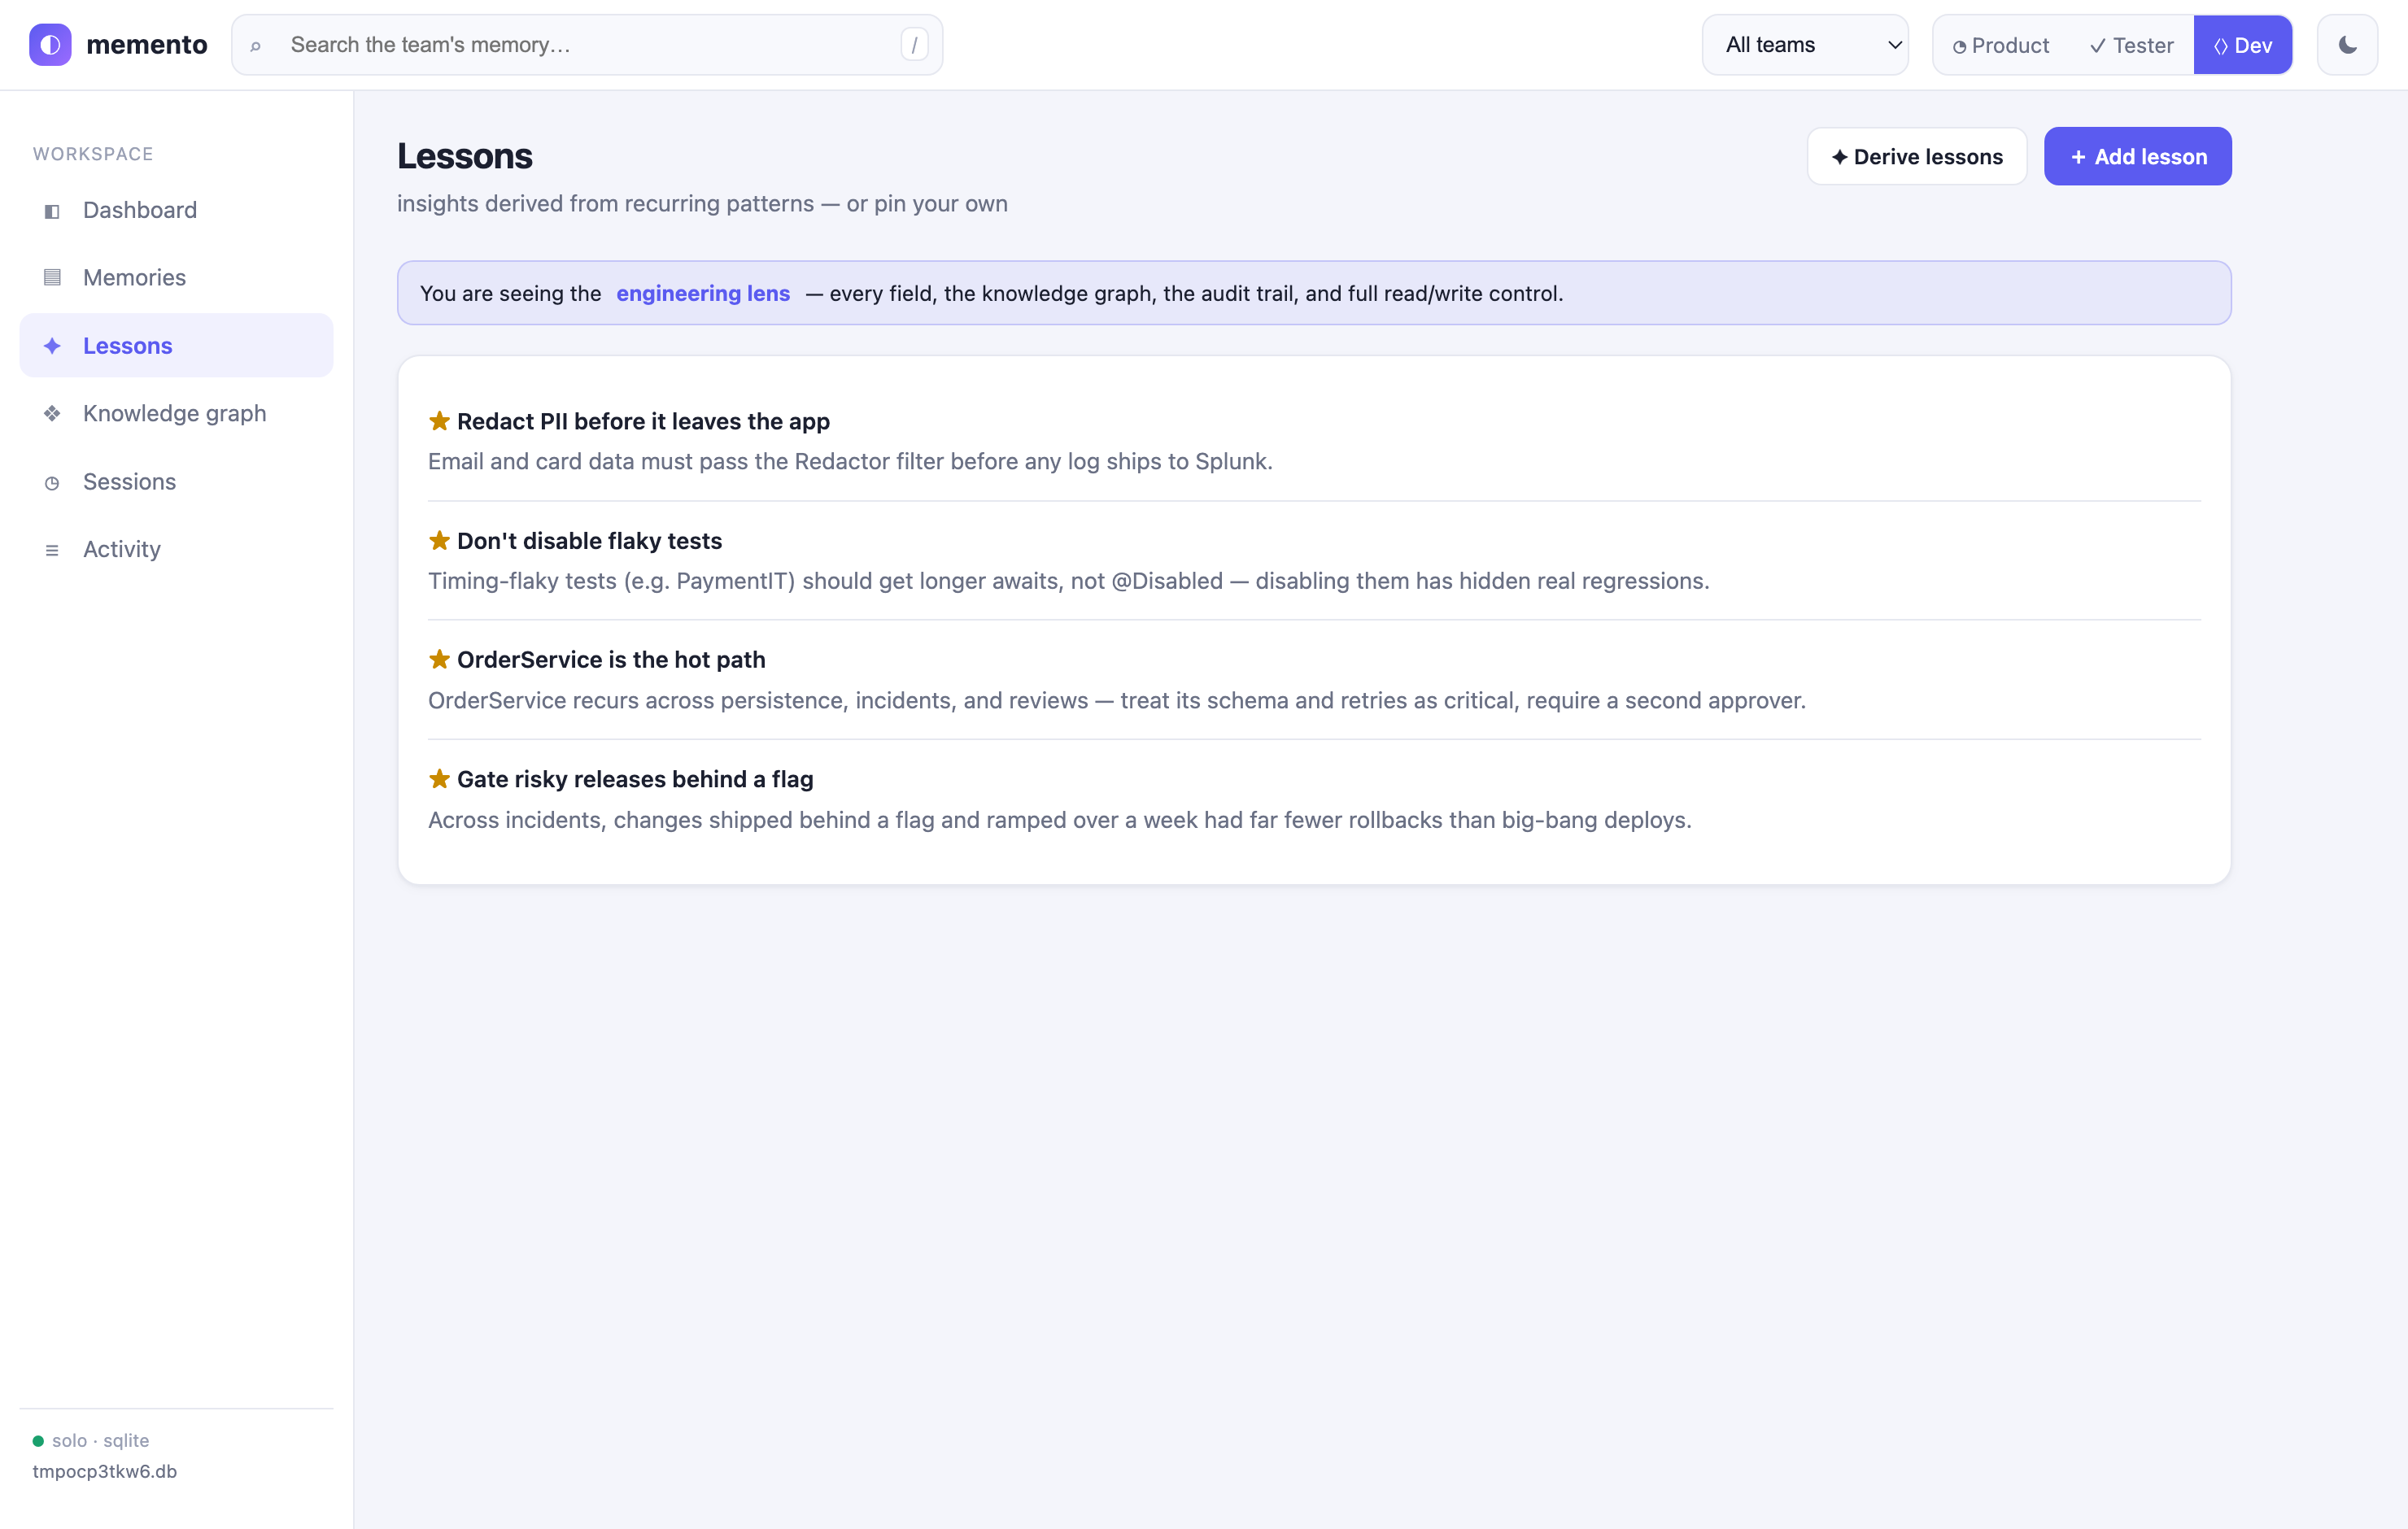Image resolution: width=2408 pixels, height=1529 pixels.
Task: Click the Activity list icon
Action: 52,551
